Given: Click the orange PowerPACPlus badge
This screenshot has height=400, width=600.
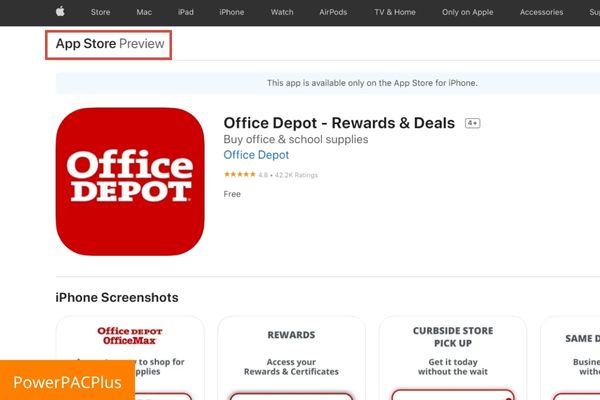Looking at the screenshot, I should pyautogui.click(x=67, y=380).
